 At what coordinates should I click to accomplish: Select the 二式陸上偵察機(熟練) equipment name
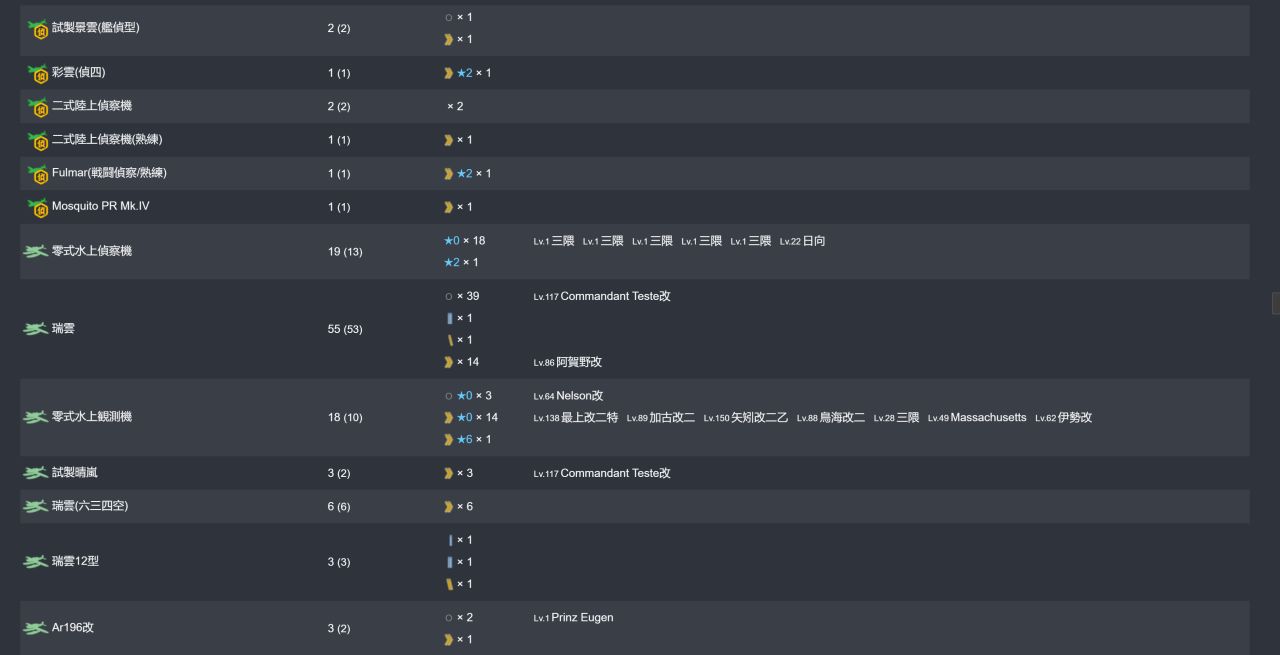click(107, 140)
